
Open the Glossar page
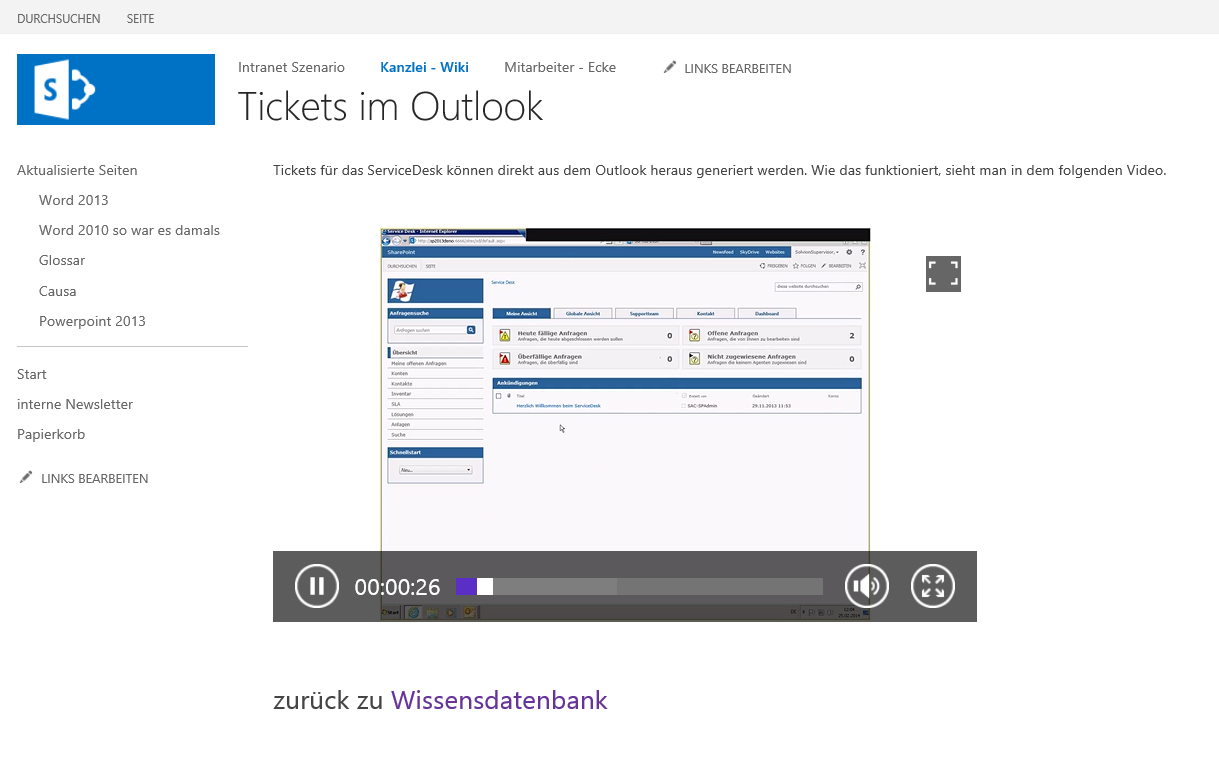tap(62, 260)
